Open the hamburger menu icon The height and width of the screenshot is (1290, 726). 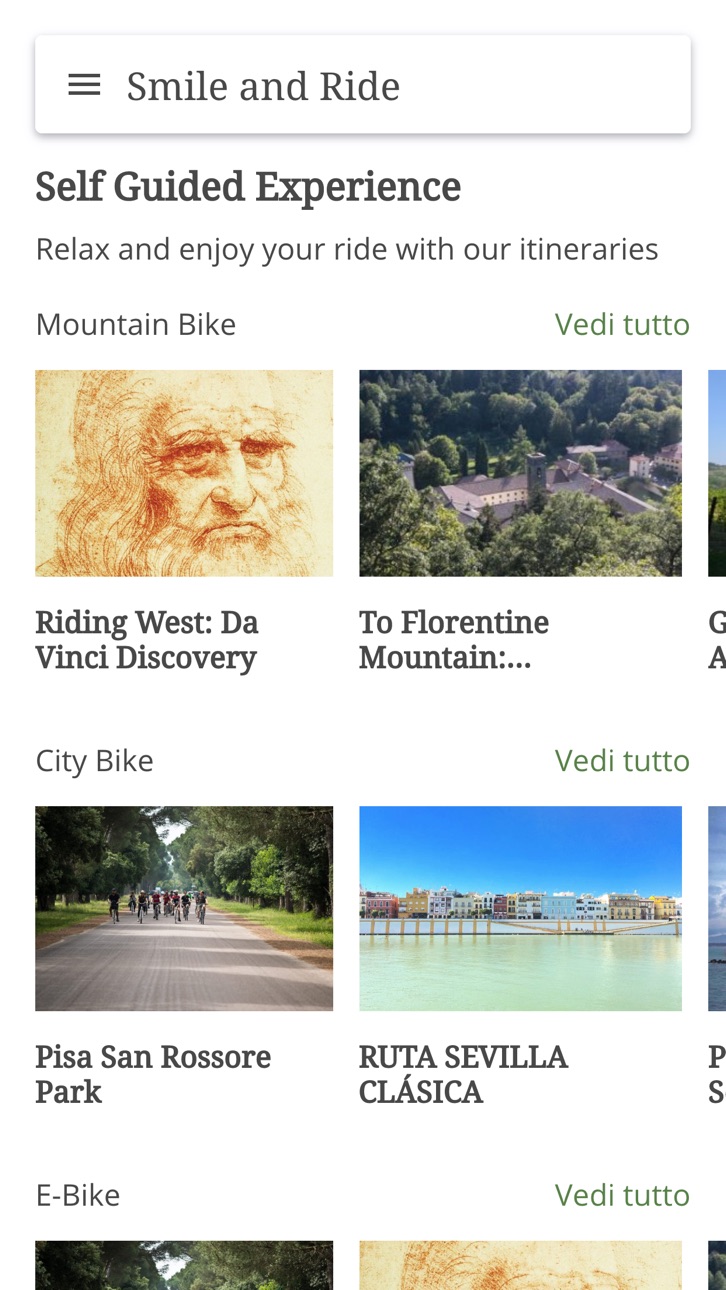coord(84,85)
